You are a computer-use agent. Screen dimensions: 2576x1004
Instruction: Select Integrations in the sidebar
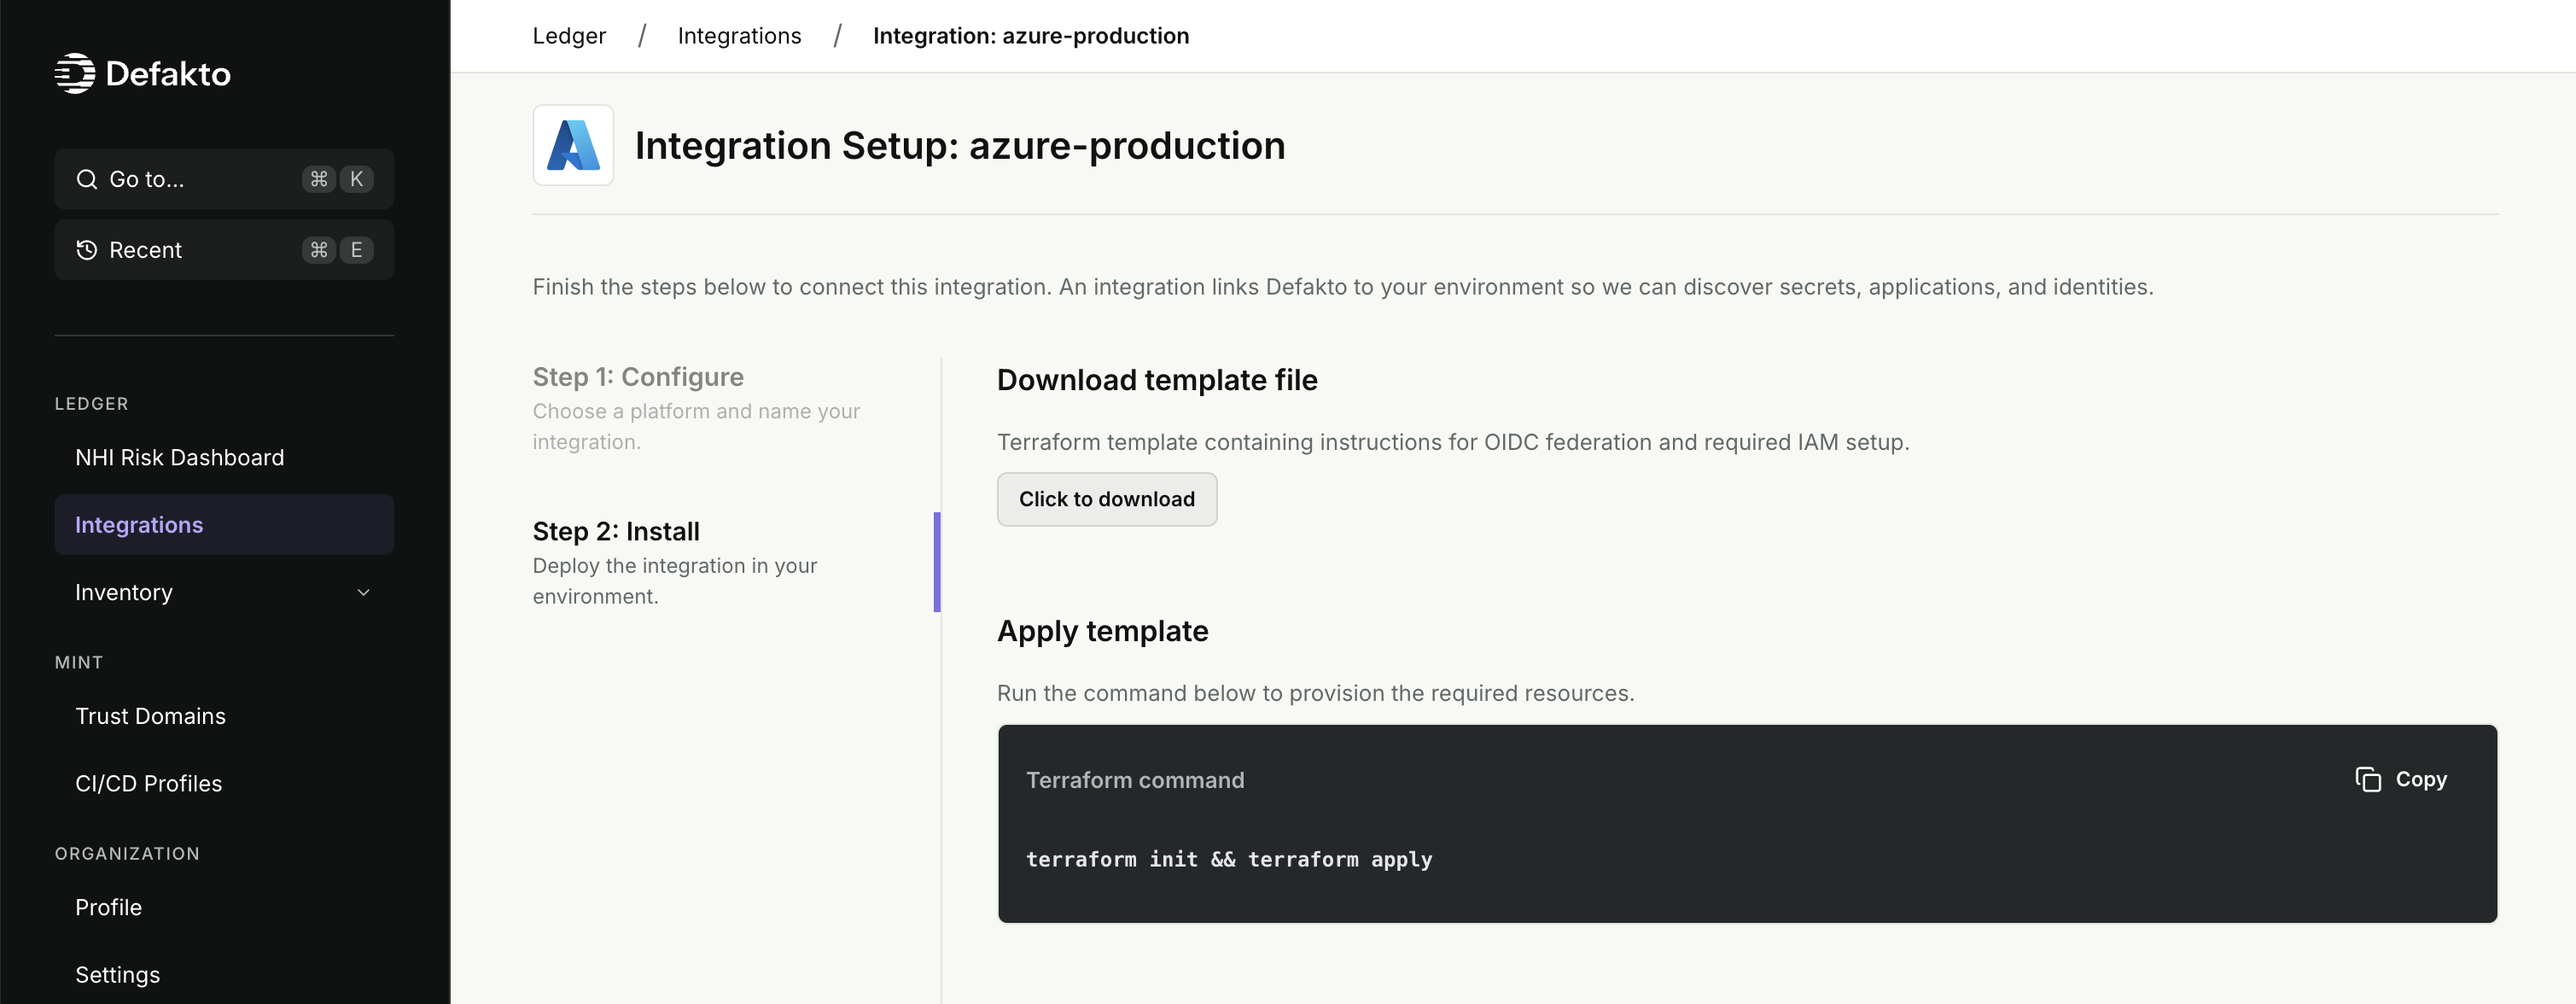224,525
